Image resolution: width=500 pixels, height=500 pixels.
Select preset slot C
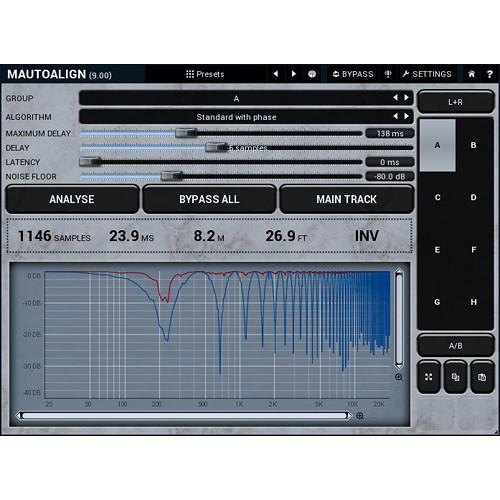click(437, 197)
